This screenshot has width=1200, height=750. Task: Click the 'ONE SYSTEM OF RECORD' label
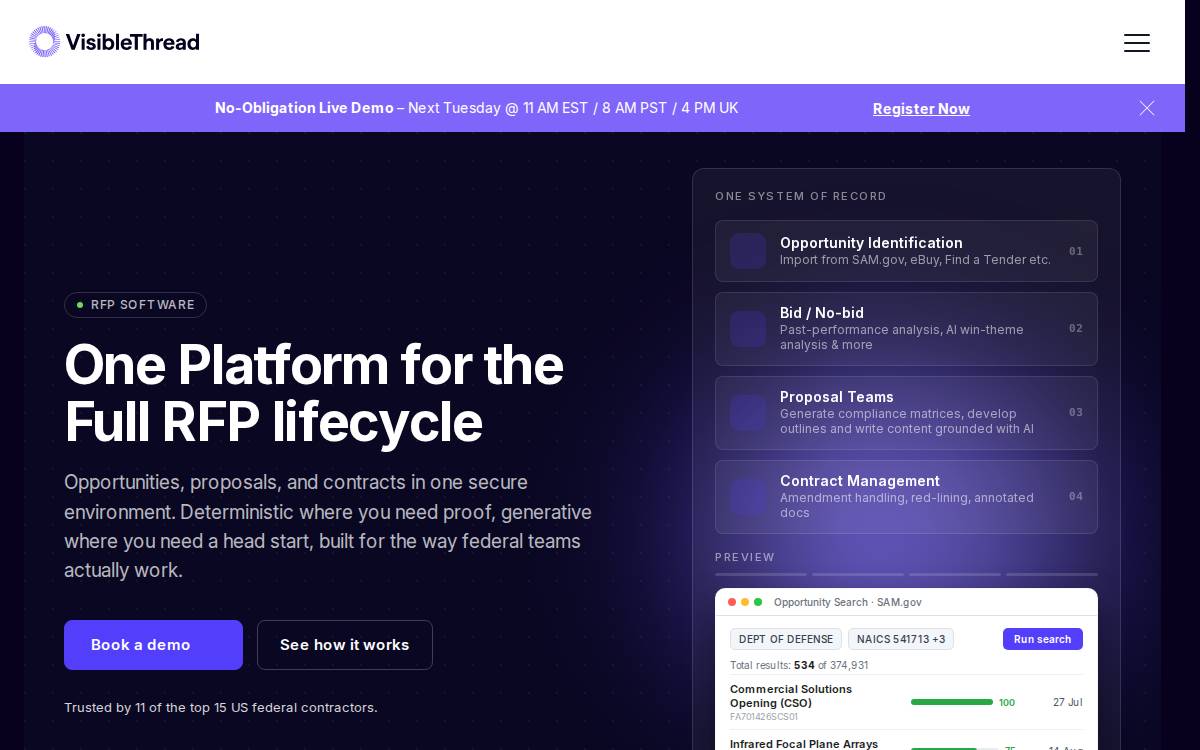(801, 196)
